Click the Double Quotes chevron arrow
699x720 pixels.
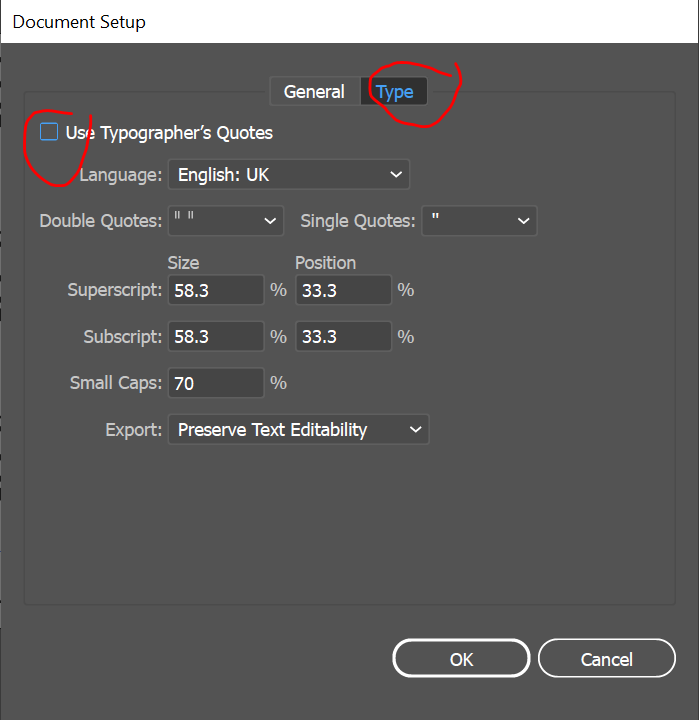tap(270, 221)
